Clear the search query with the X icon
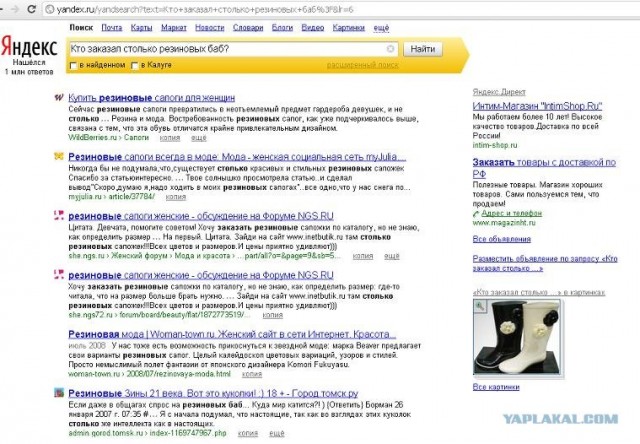This screenshot has height=444, width=640. click(x=391, y=49)
